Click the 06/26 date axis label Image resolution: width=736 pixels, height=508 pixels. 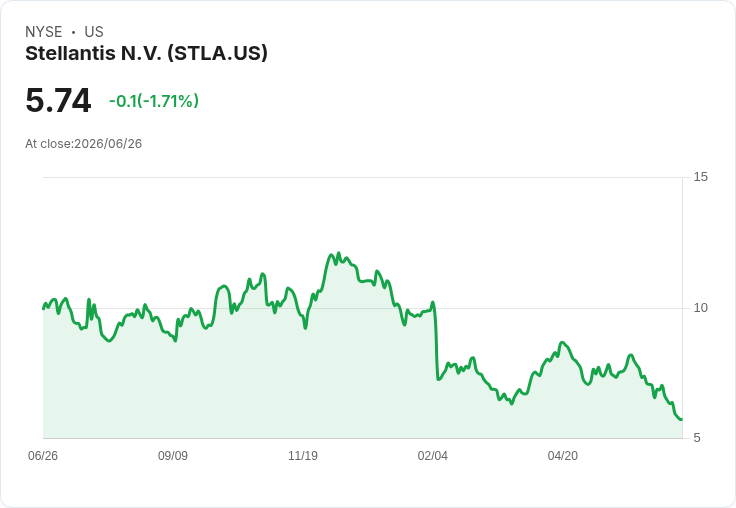point(43,455)
